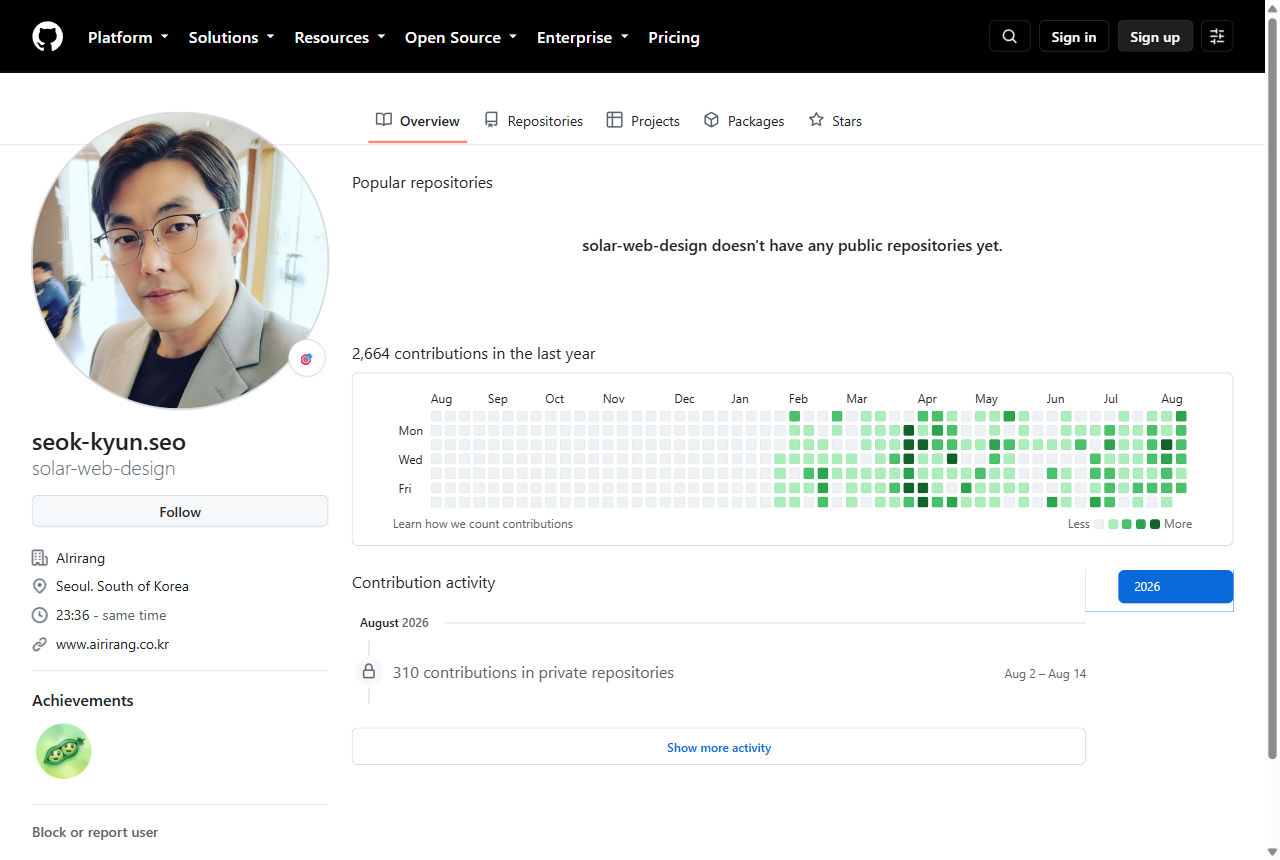This screenshot has height=860, width=1280.
Task: Open the Pricing page
Action: pos(674,37)
